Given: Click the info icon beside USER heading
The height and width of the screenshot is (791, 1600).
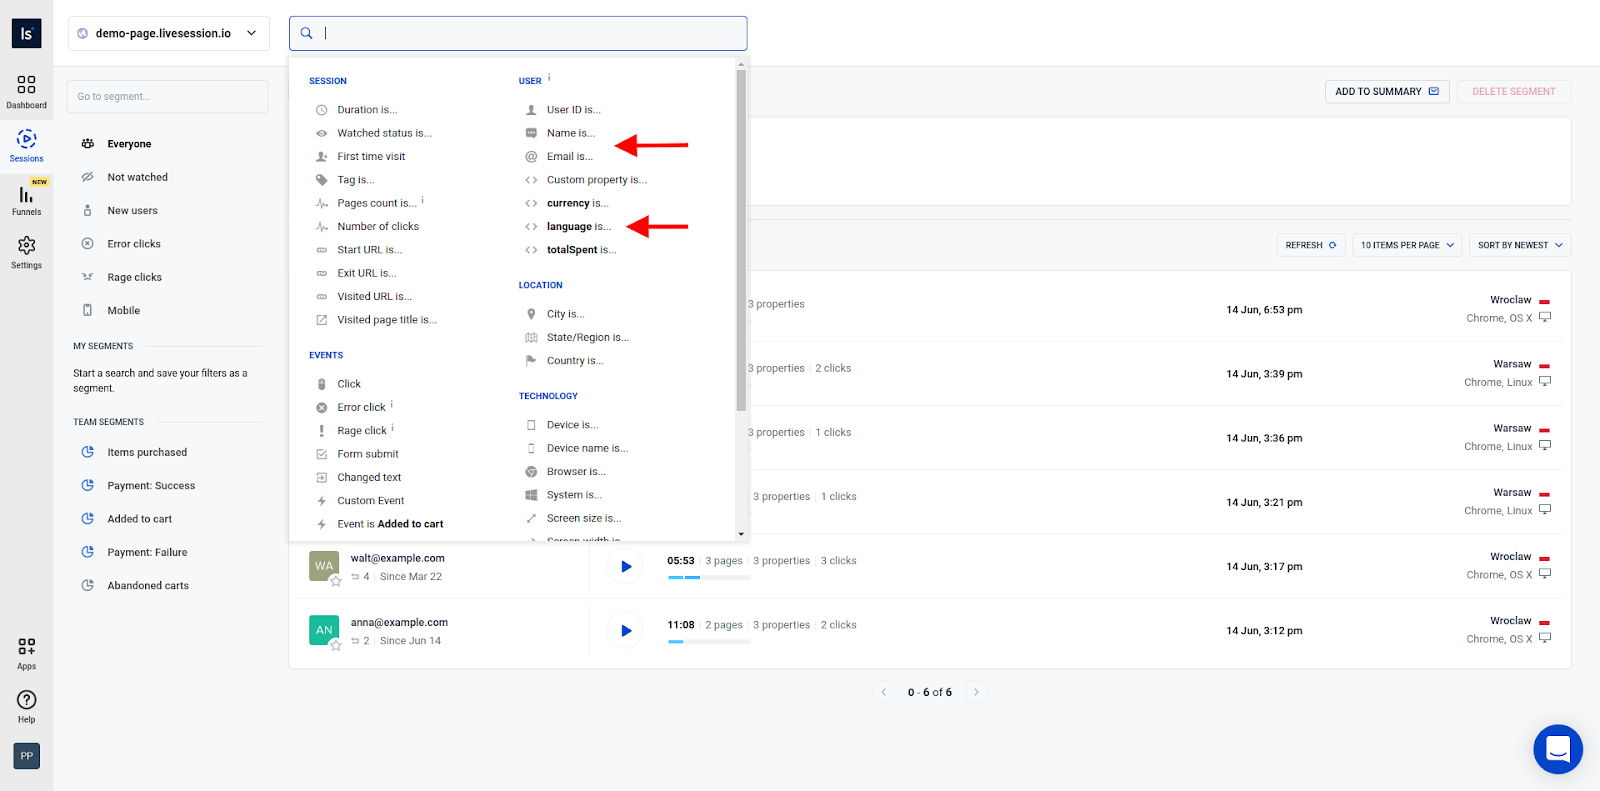Looking at the screenshot, I should (549, 77).
